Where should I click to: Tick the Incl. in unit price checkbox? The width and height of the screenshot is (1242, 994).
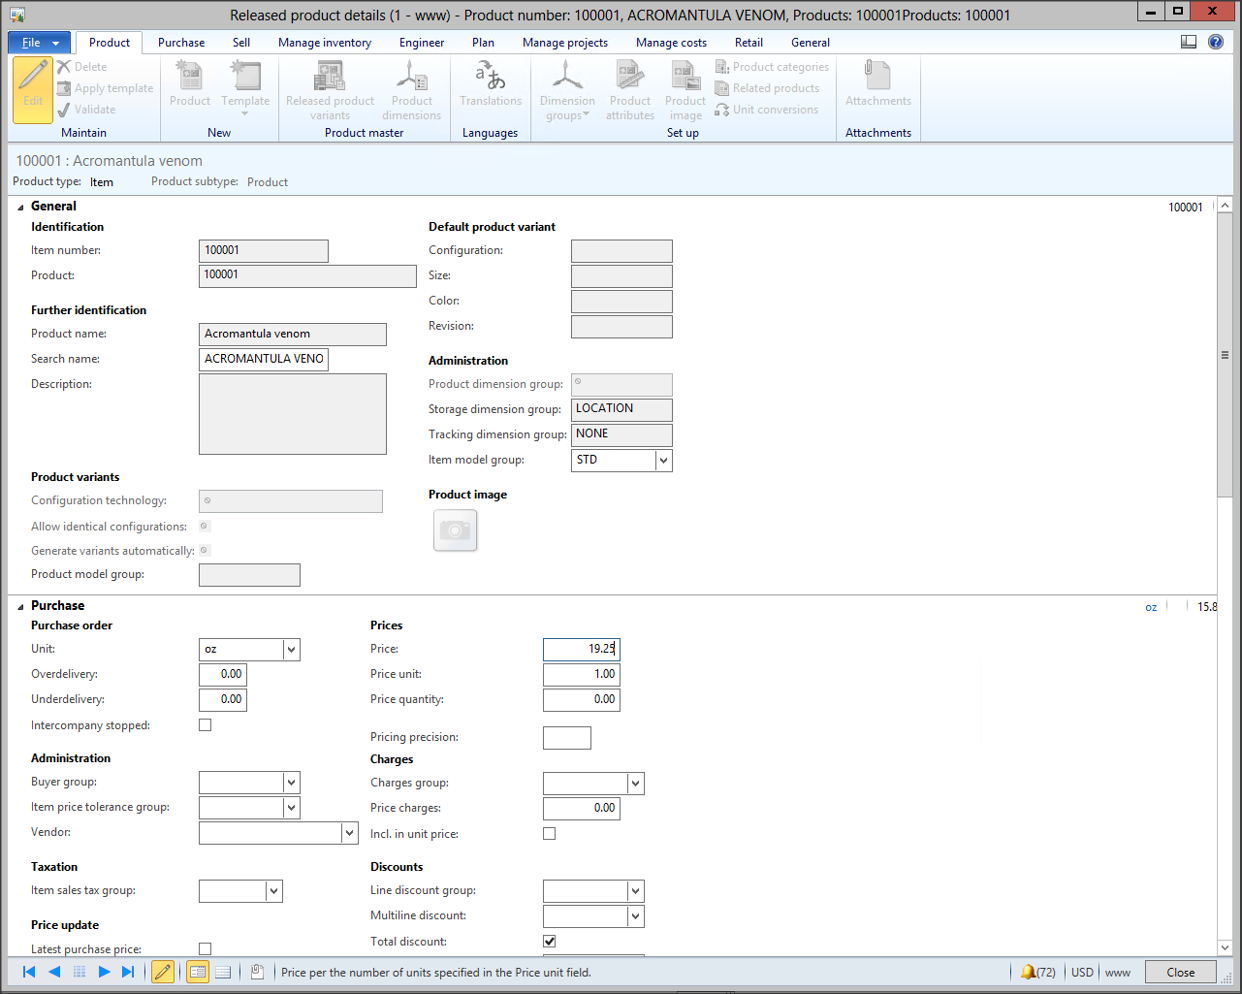coord(549,833)
